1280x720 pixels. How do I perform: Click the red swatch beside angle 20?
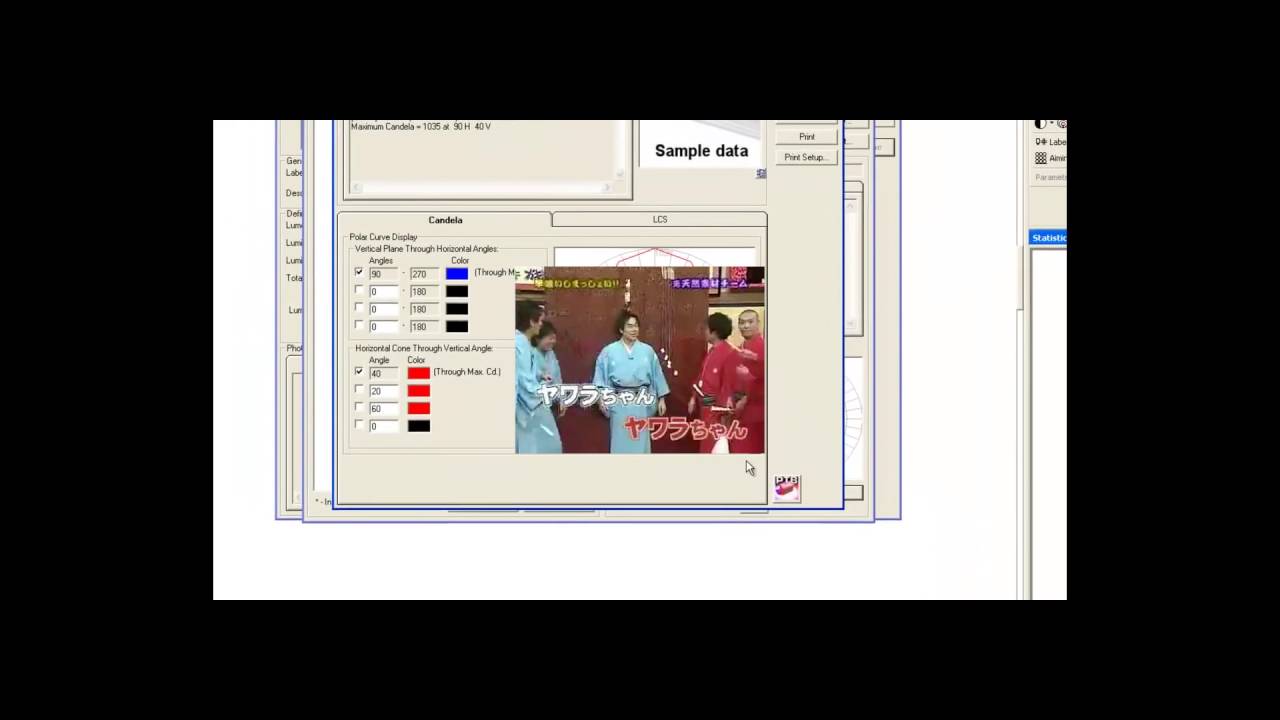[x=419, y=391]
